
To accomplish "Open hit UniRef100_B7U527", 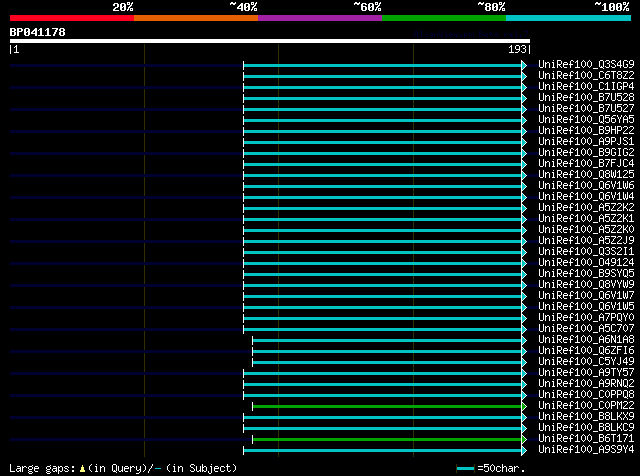I will pyautogui.click(x=586, y=108).
